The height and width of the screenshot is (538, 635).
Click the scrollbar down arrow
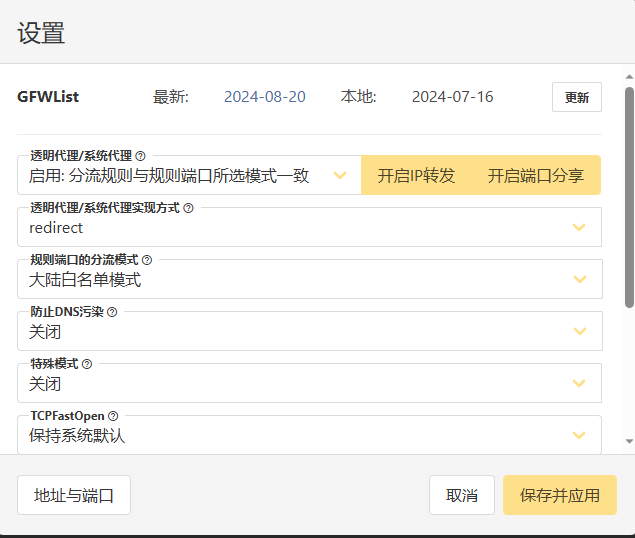[629, 441]
